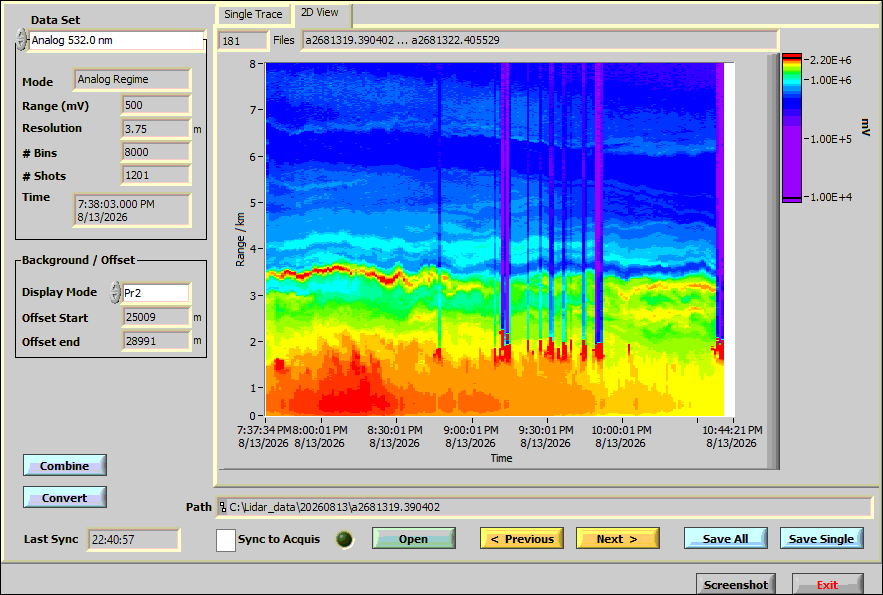883x595 pixels.
Task: Click the # Shots field showing 1201
Action: 156,176
